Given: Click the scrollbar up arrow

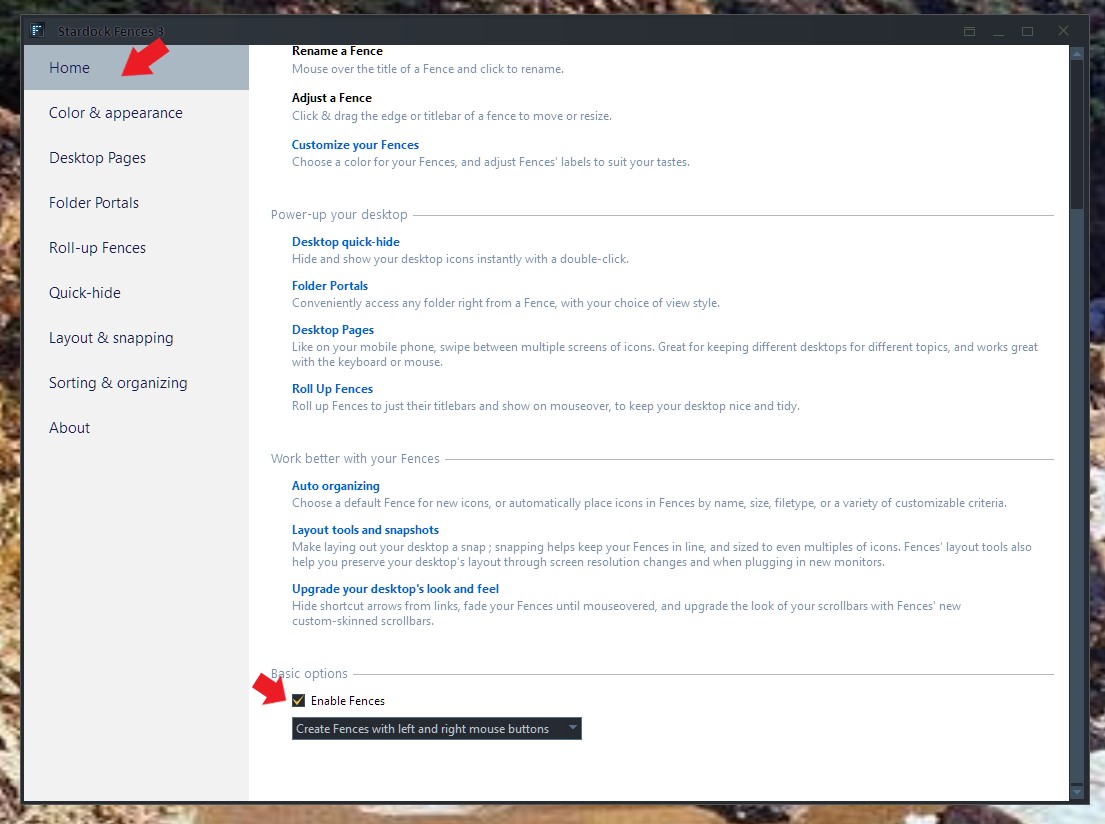Looking at the screenshot, I should [1076, 52].
